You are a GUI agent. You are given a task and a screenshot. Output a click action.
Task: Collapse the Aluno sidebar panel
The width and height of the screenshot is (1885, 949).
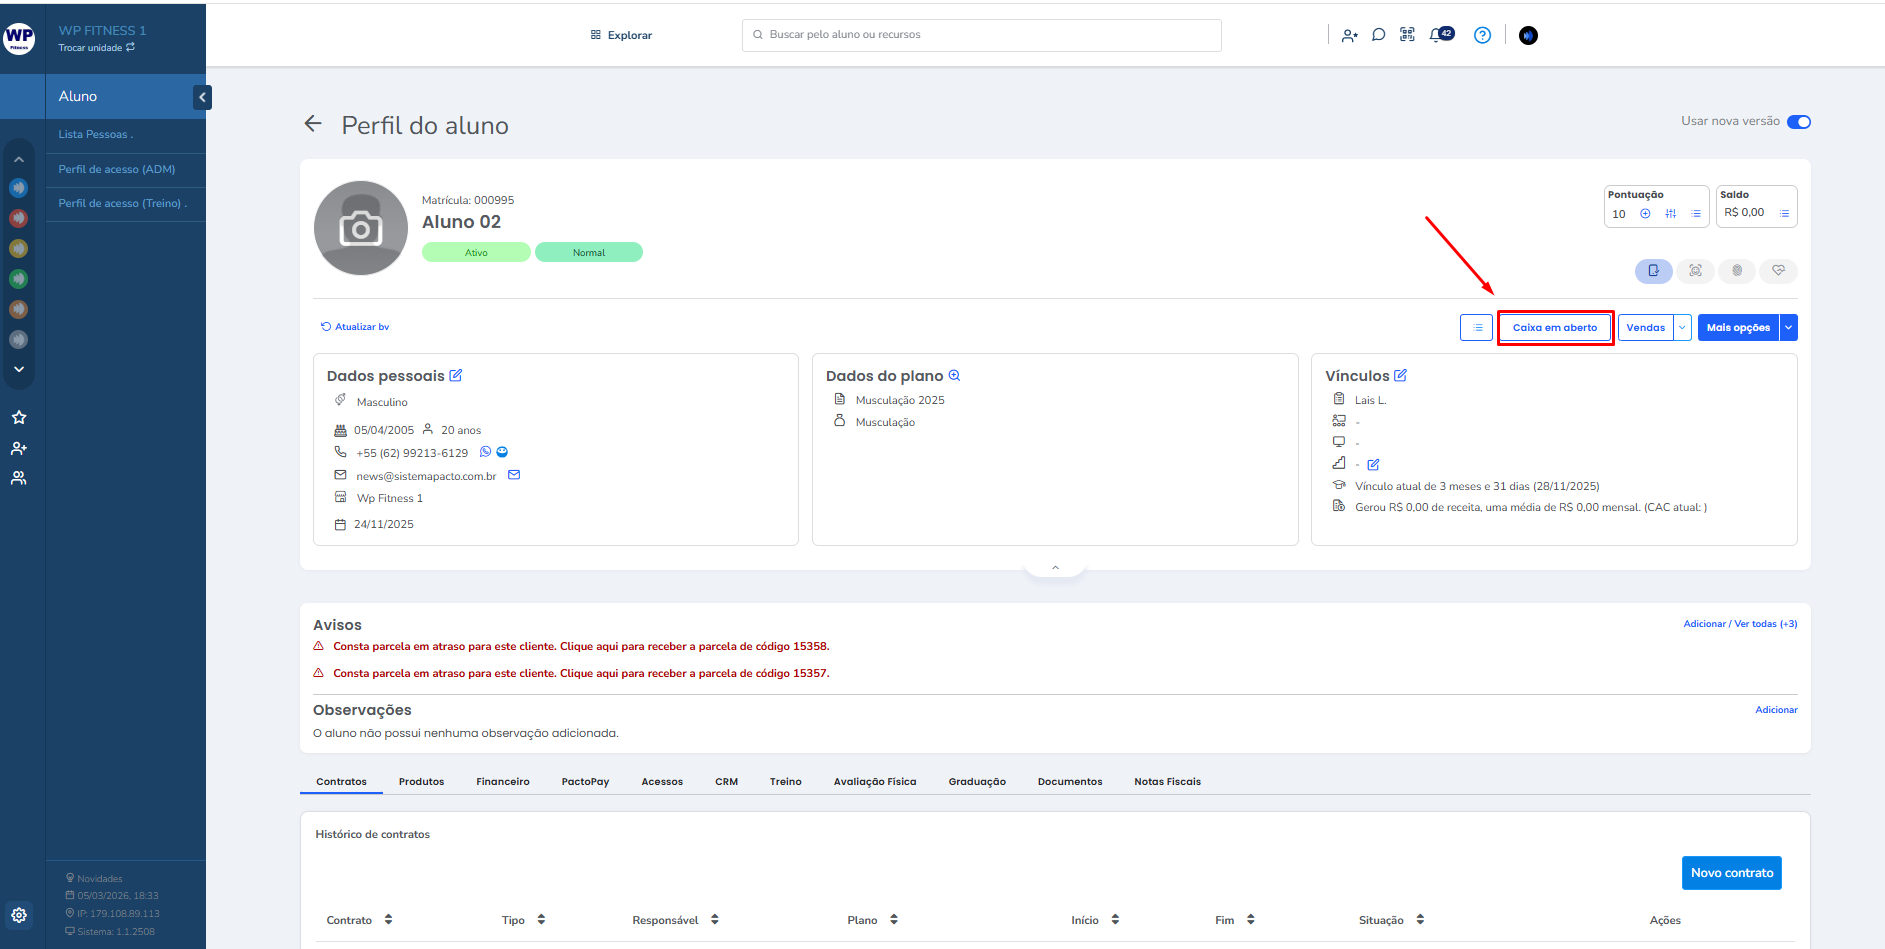203,97
